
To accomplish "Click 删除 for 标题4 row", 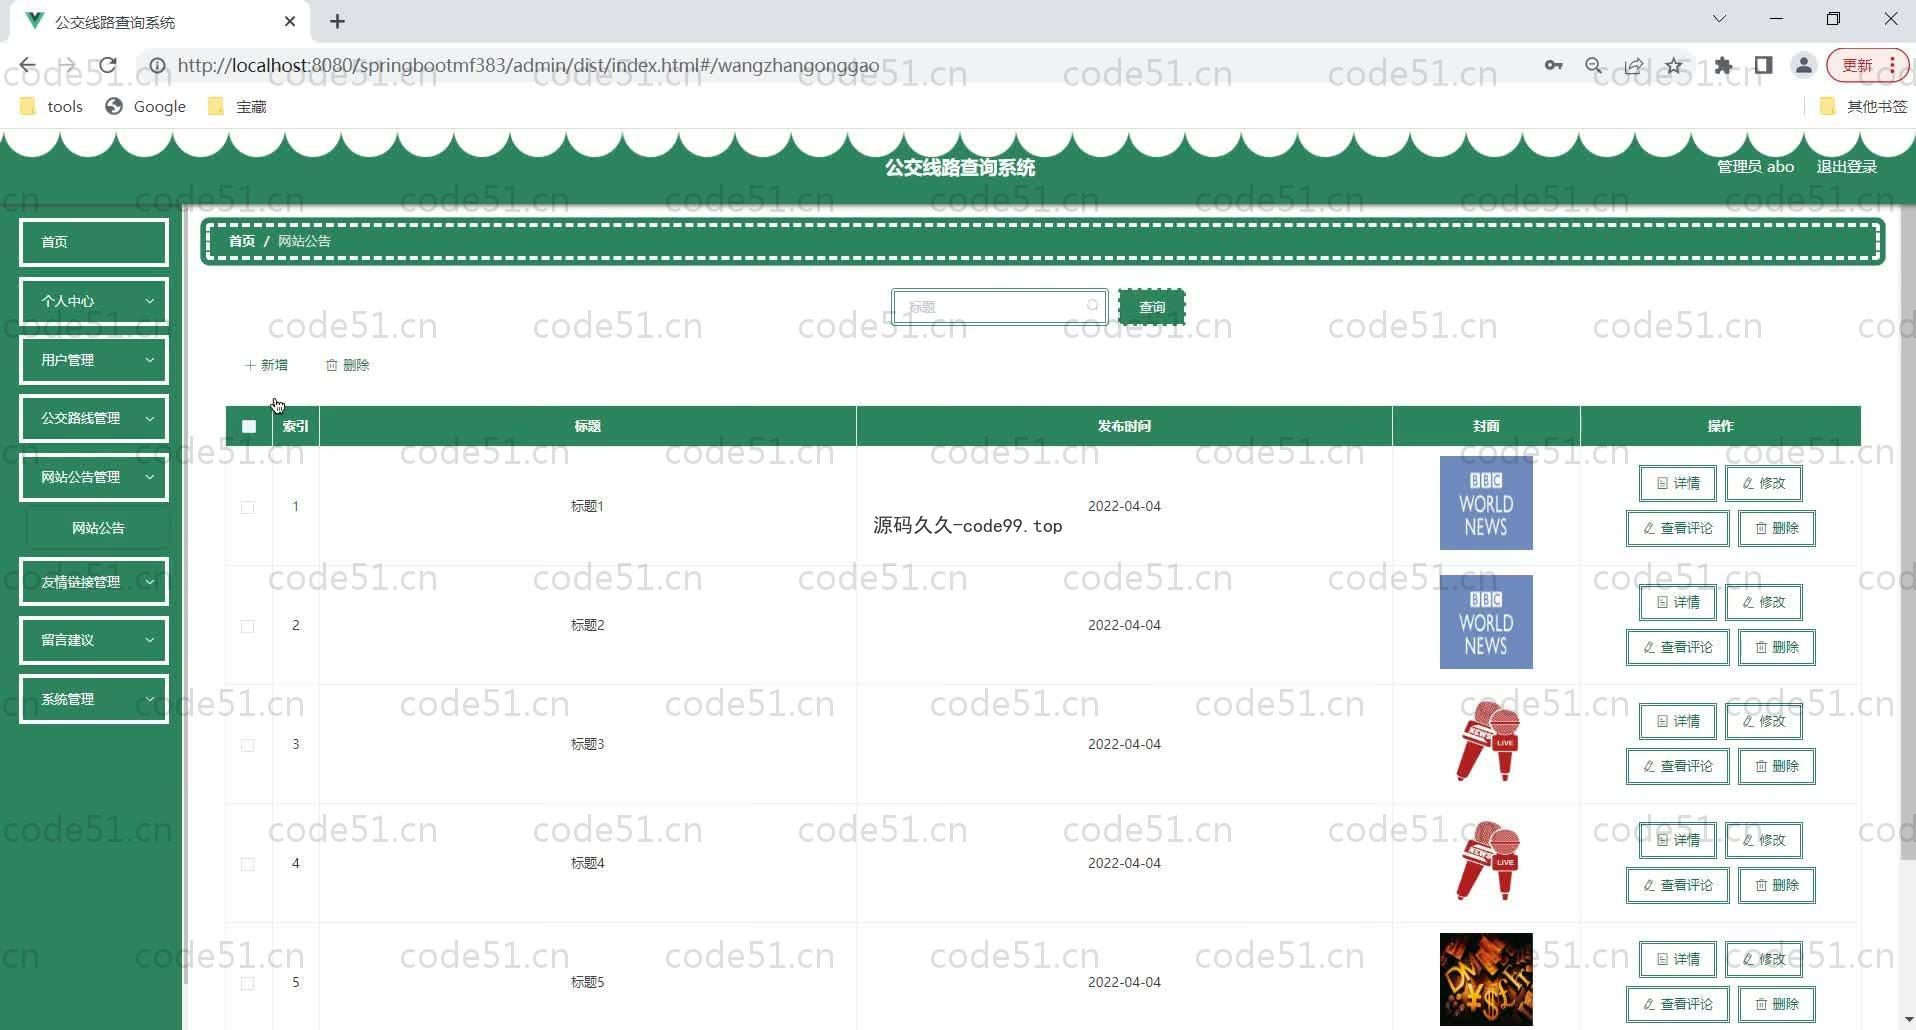I will click(1777, 885).
